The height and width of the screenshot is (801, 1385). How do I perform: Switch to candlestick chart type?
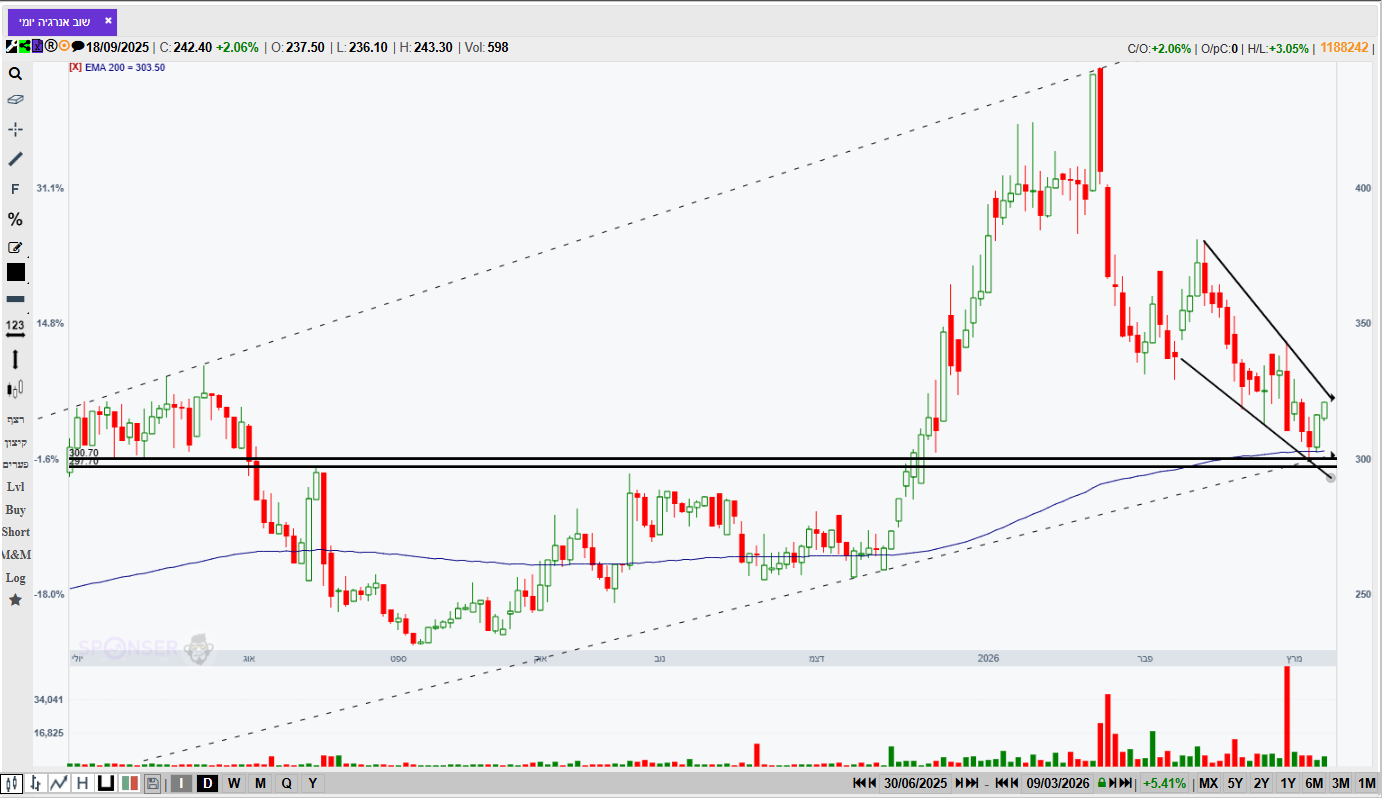coord(12,783)
